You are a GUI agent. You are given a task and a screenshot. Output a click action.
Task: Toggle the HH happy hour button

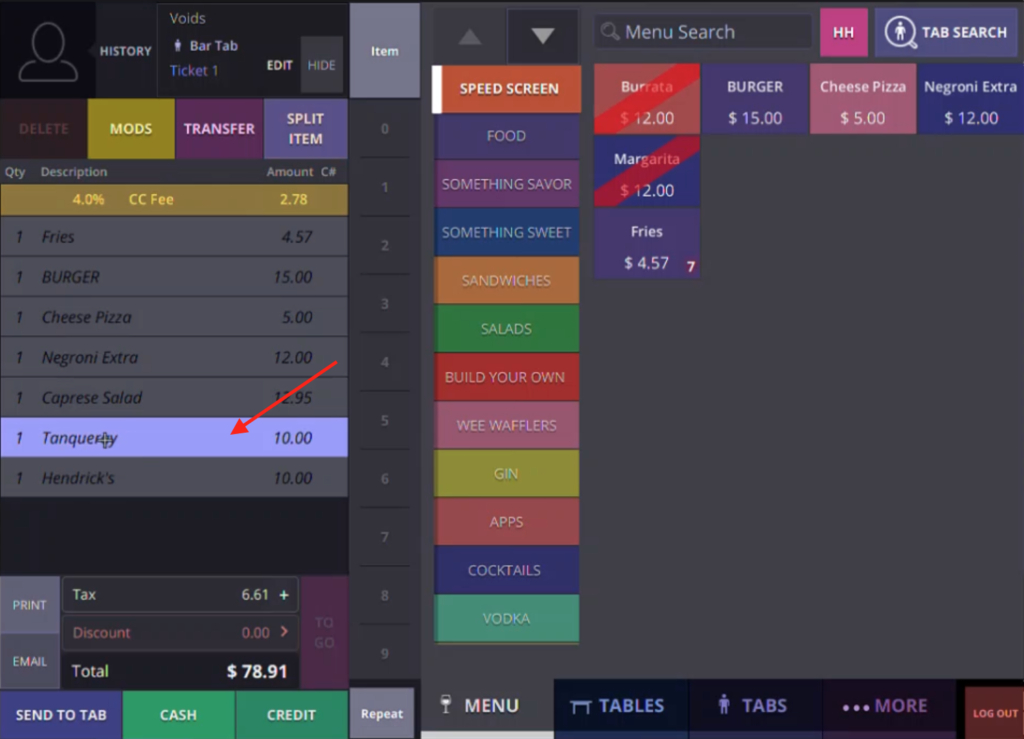click(843, 32)
